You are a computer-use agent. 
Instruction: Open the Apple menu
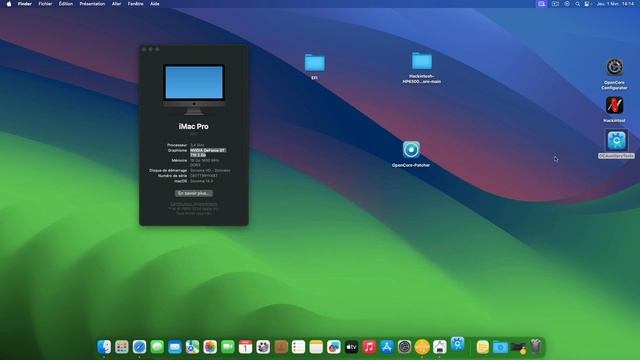pos(9,4)
